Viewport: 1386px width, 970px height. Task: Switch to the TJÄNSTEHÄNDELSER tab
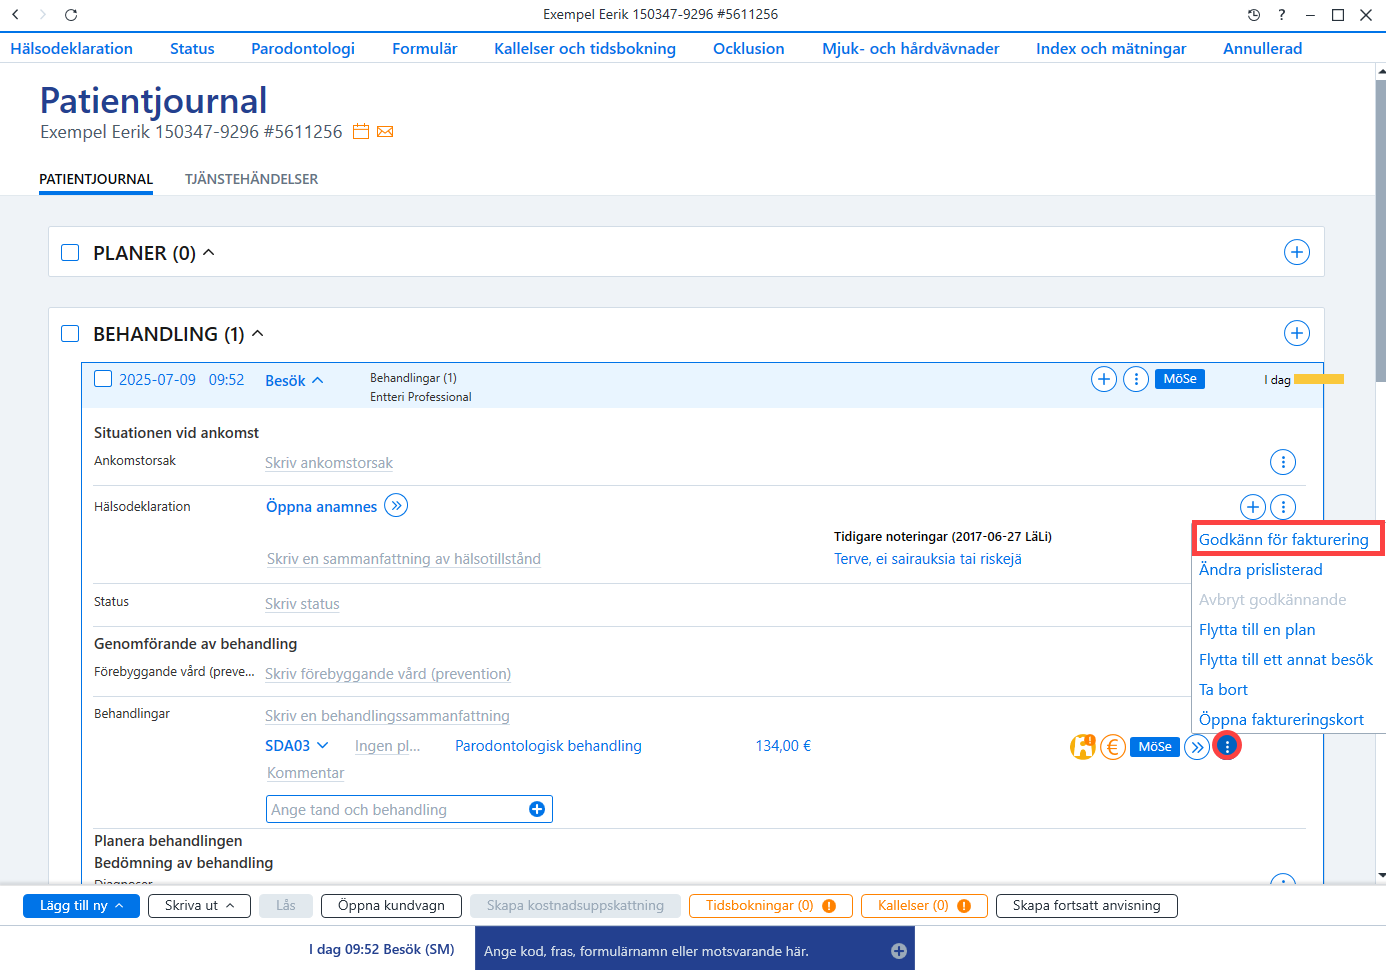[x=251, y=179]
